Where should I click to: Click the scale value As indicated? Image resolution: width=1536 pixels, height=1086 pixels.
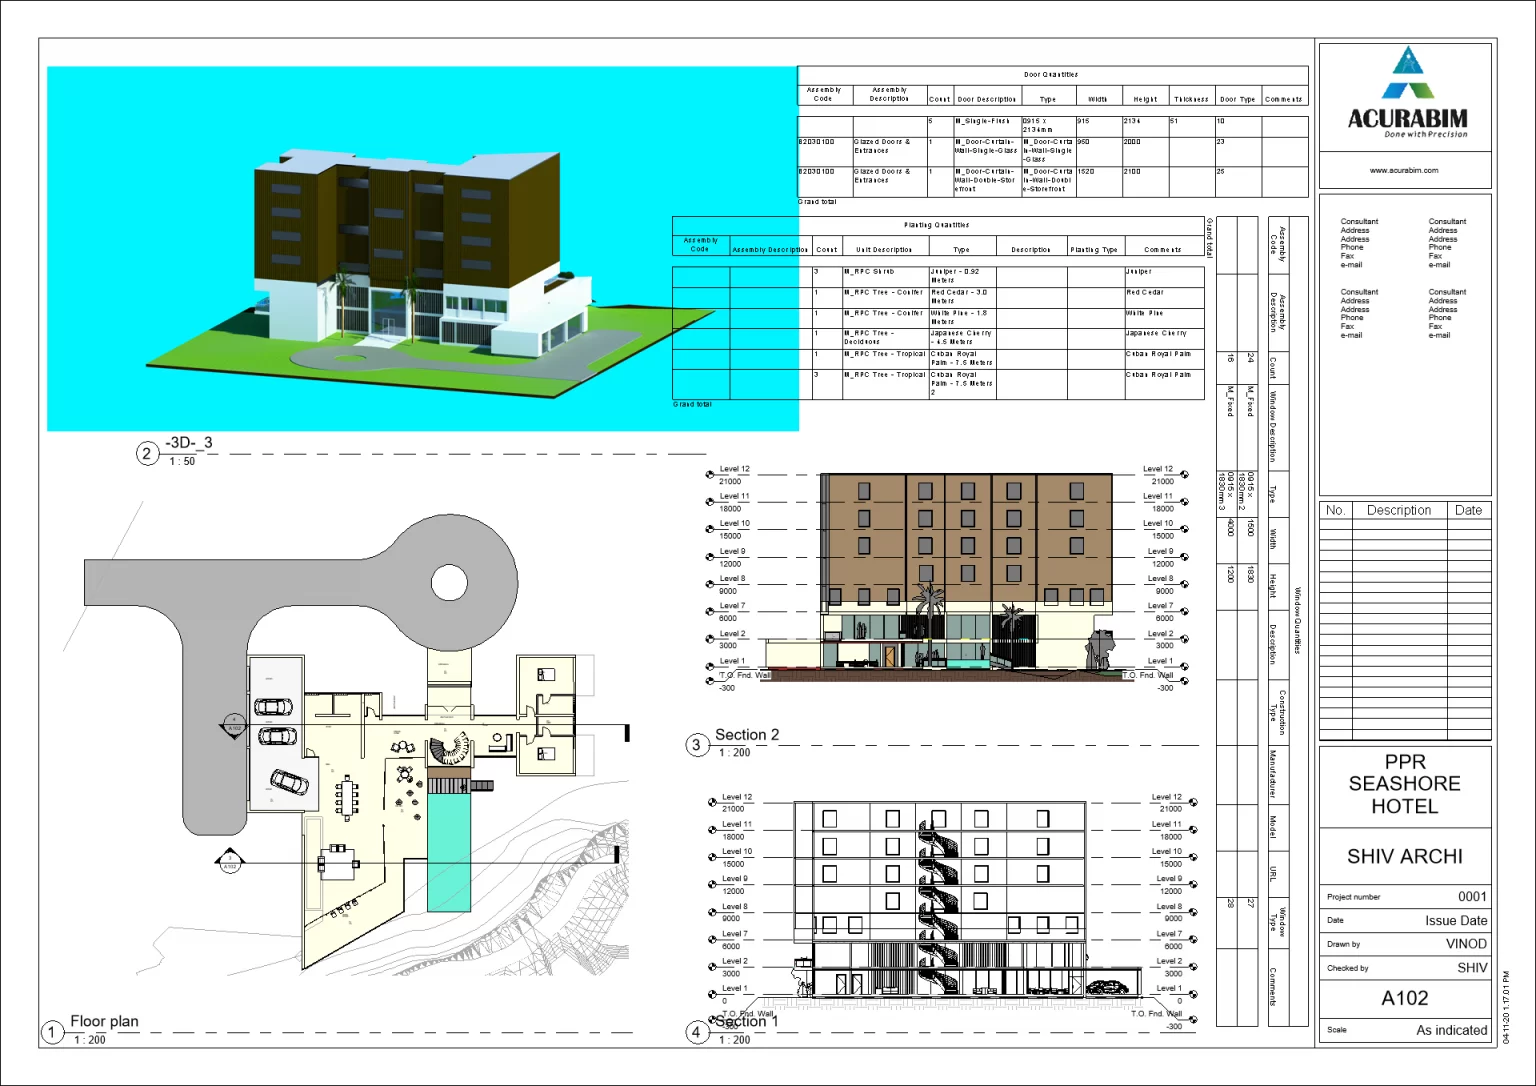[1452, 1030]
